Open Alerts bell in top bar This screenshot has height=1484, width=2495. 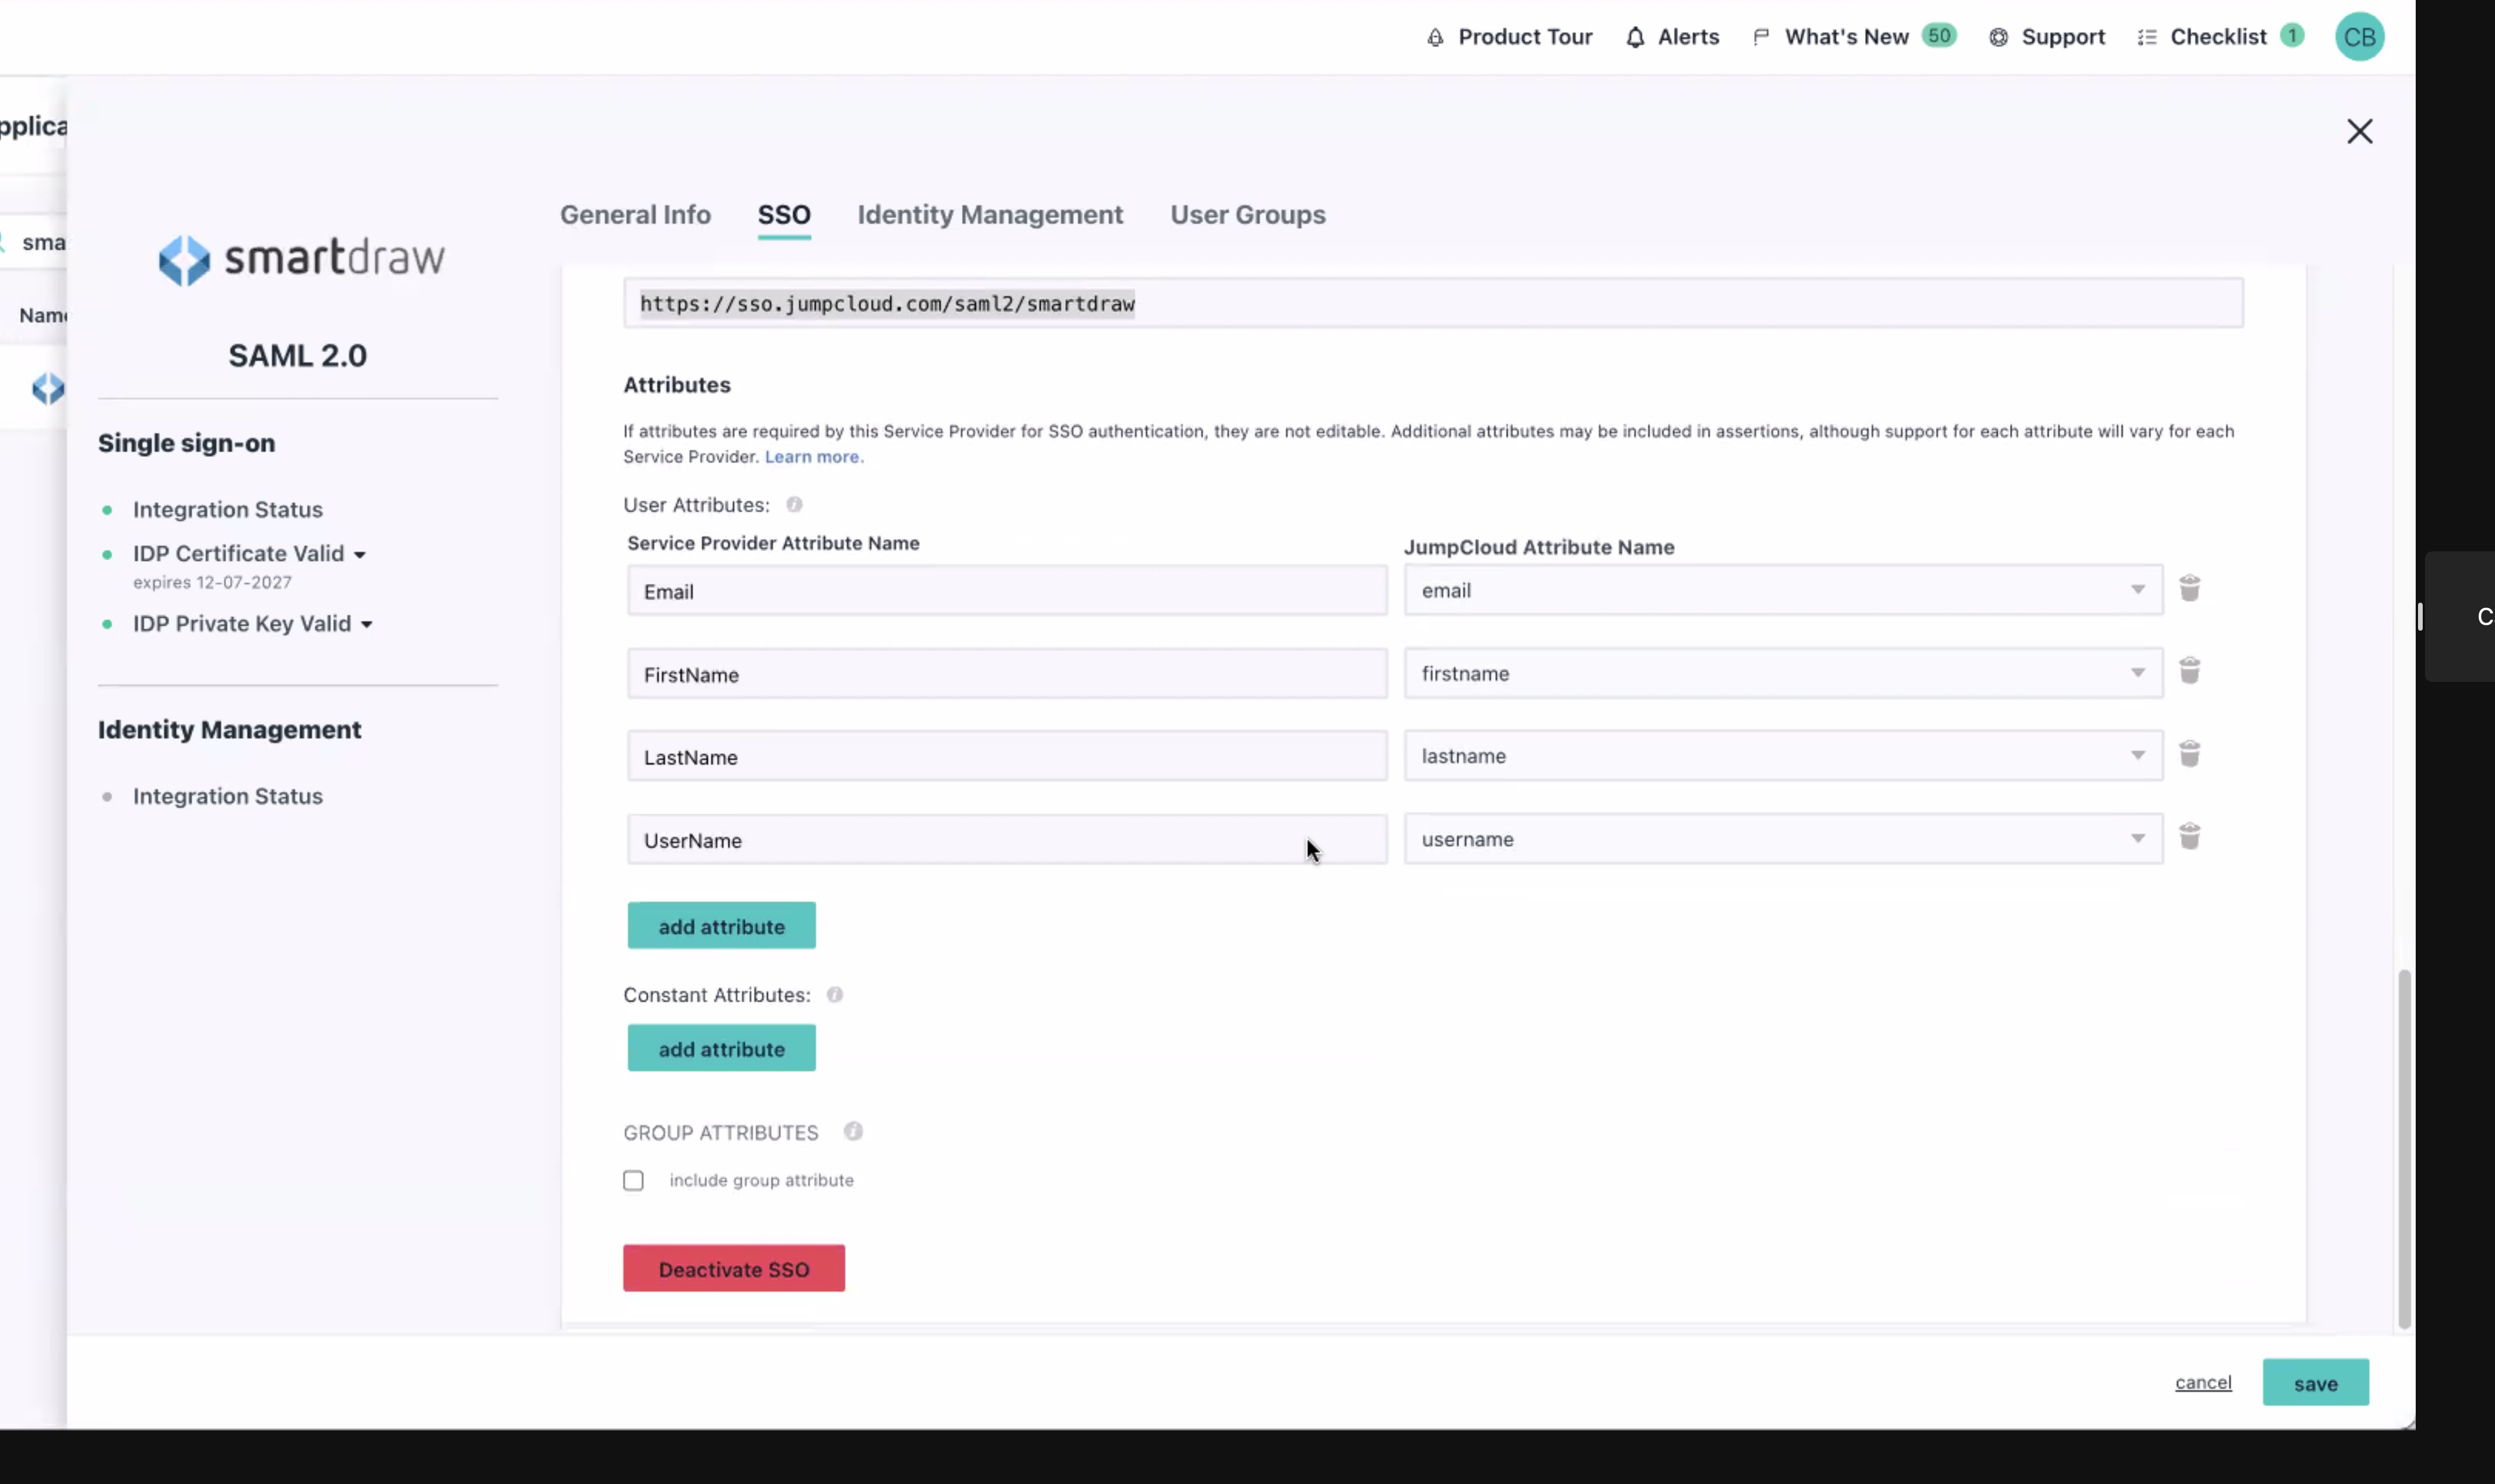pyautogui.click(x=1636, y=38)
